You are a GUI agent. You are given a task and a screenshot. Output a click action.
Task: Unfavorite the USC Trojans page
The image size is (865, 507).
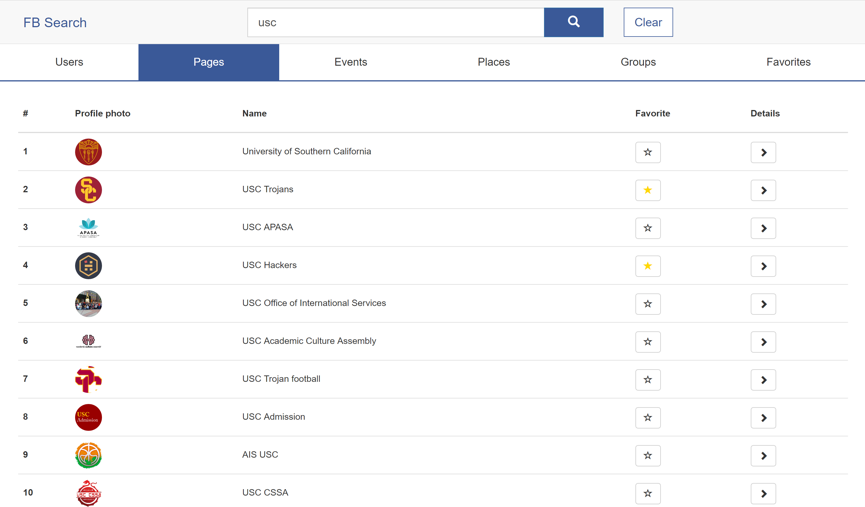point(648,190)
